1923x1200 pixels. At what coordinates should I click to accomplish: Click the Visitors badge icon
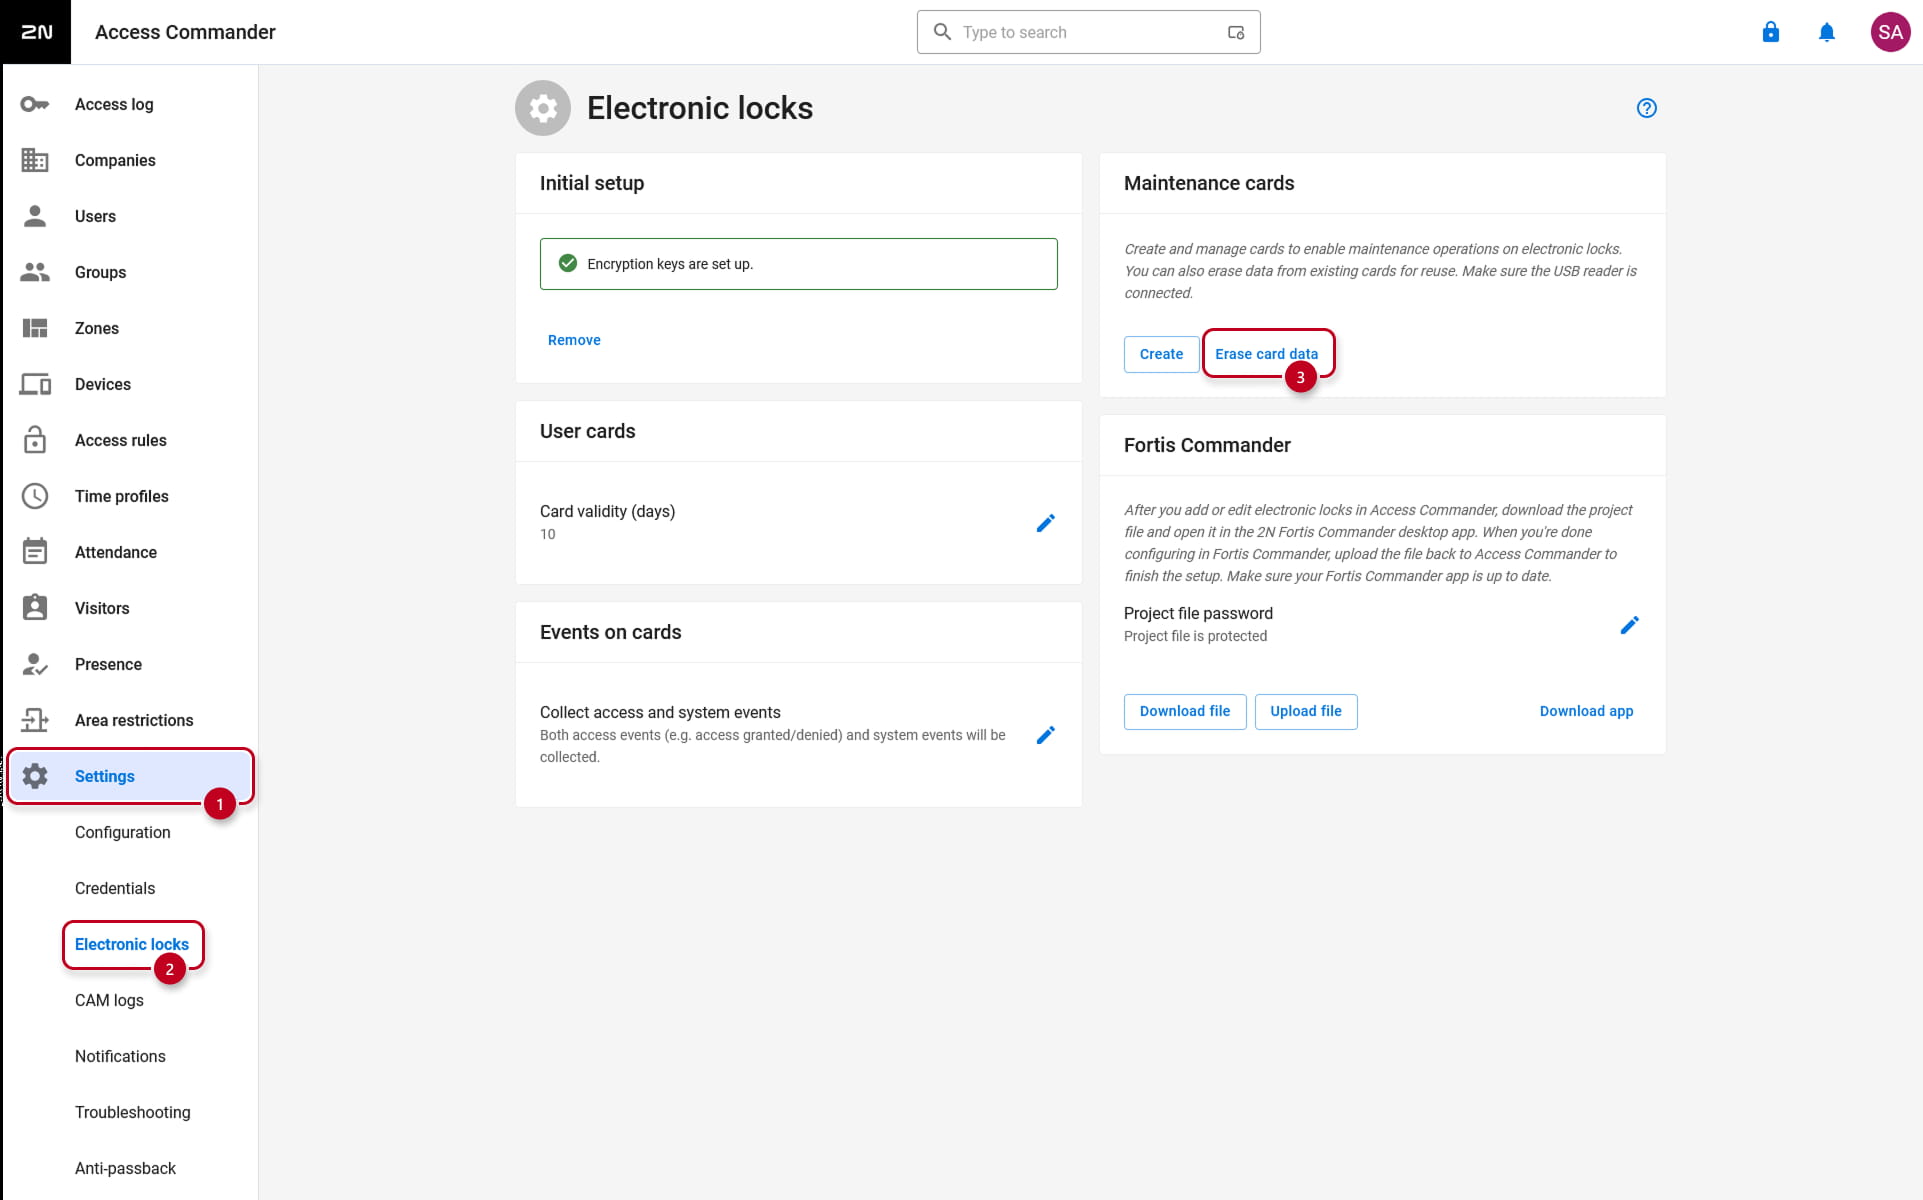click(x=35, y=608)
